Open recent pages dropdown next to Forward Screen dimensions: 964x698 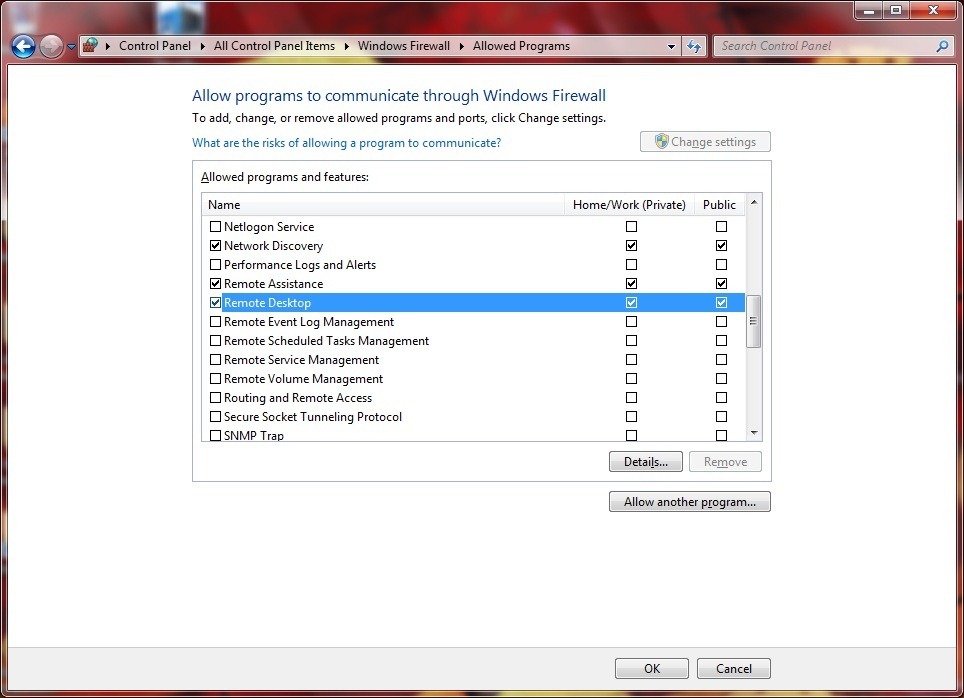(x=71, y=47)
